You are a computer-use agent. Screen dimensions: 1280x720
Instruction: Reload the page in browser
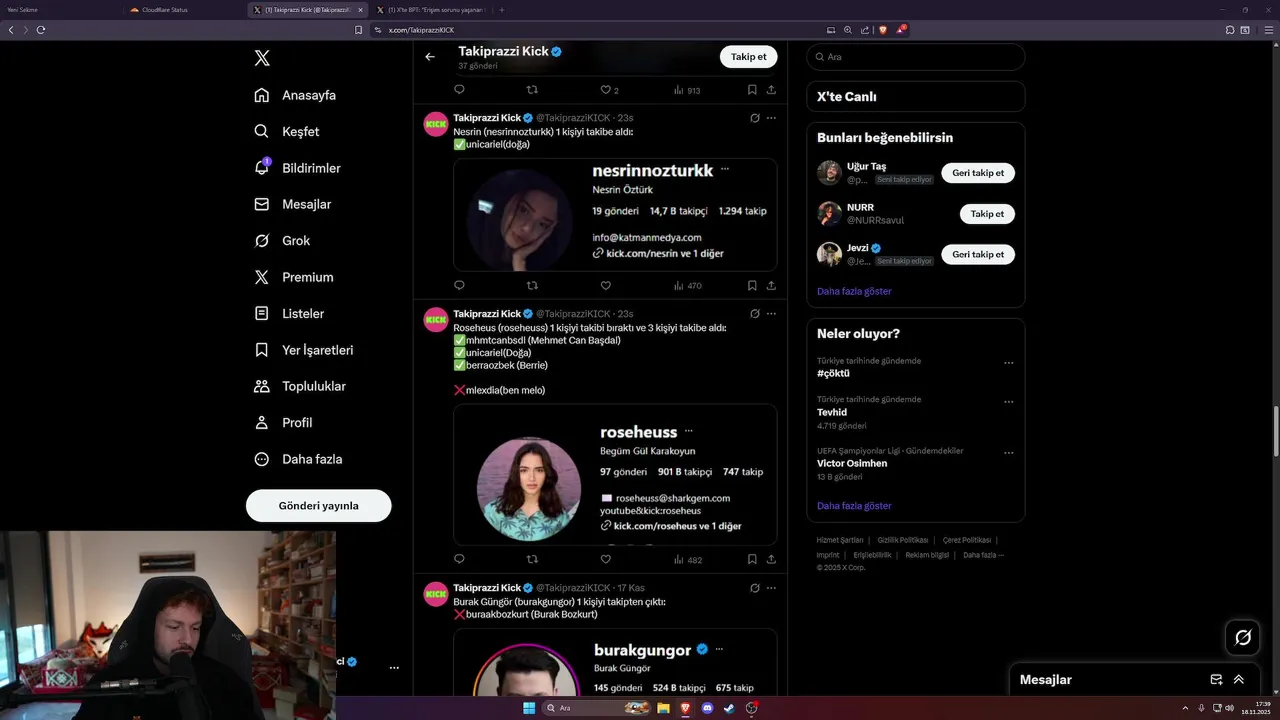(41, 30)
